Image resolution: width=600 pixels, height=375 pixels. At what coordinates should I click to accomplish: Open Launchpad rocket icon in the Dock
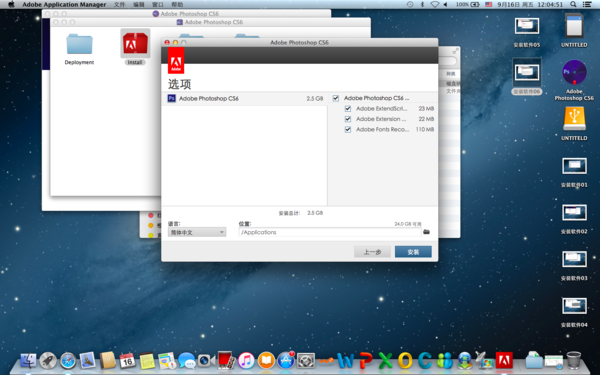tap(48, 360)
